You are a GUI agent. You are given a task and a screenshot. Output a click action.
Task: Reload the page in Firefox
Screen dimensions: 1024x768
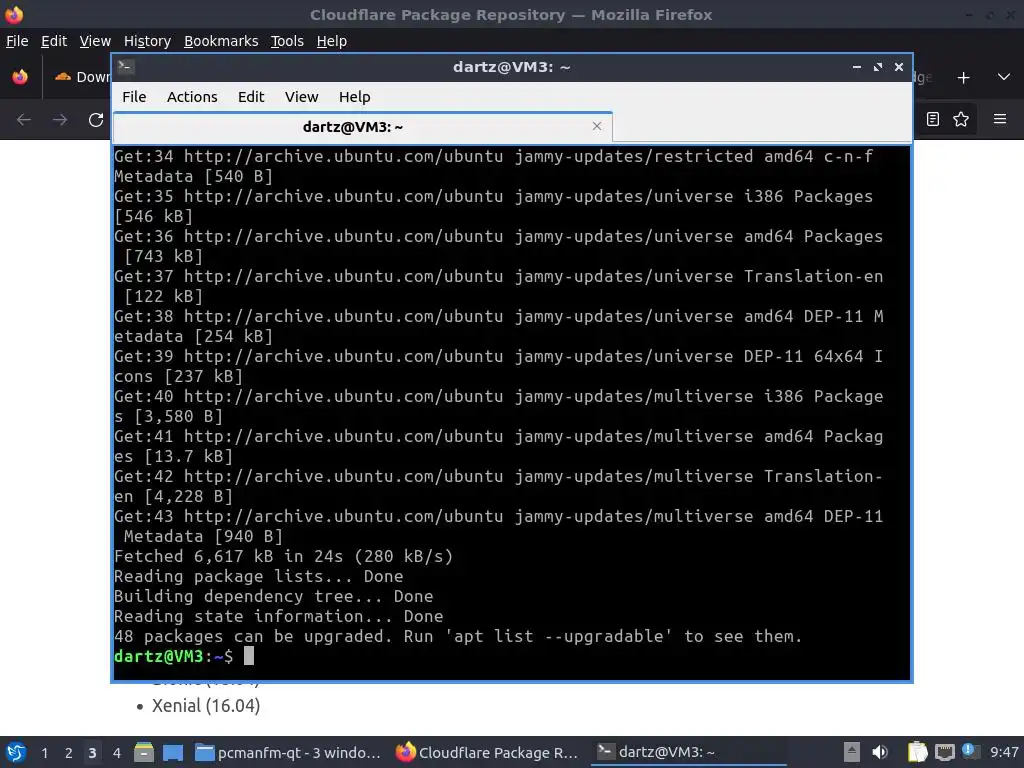[96, 120]
